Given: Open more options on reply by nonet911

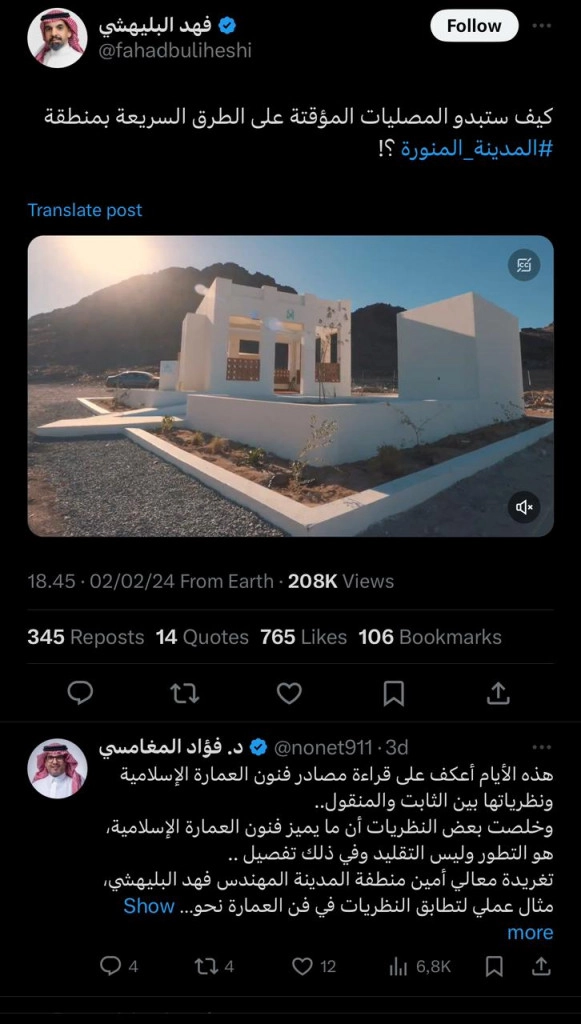Looking at the screenshot, I should [542, 747].
